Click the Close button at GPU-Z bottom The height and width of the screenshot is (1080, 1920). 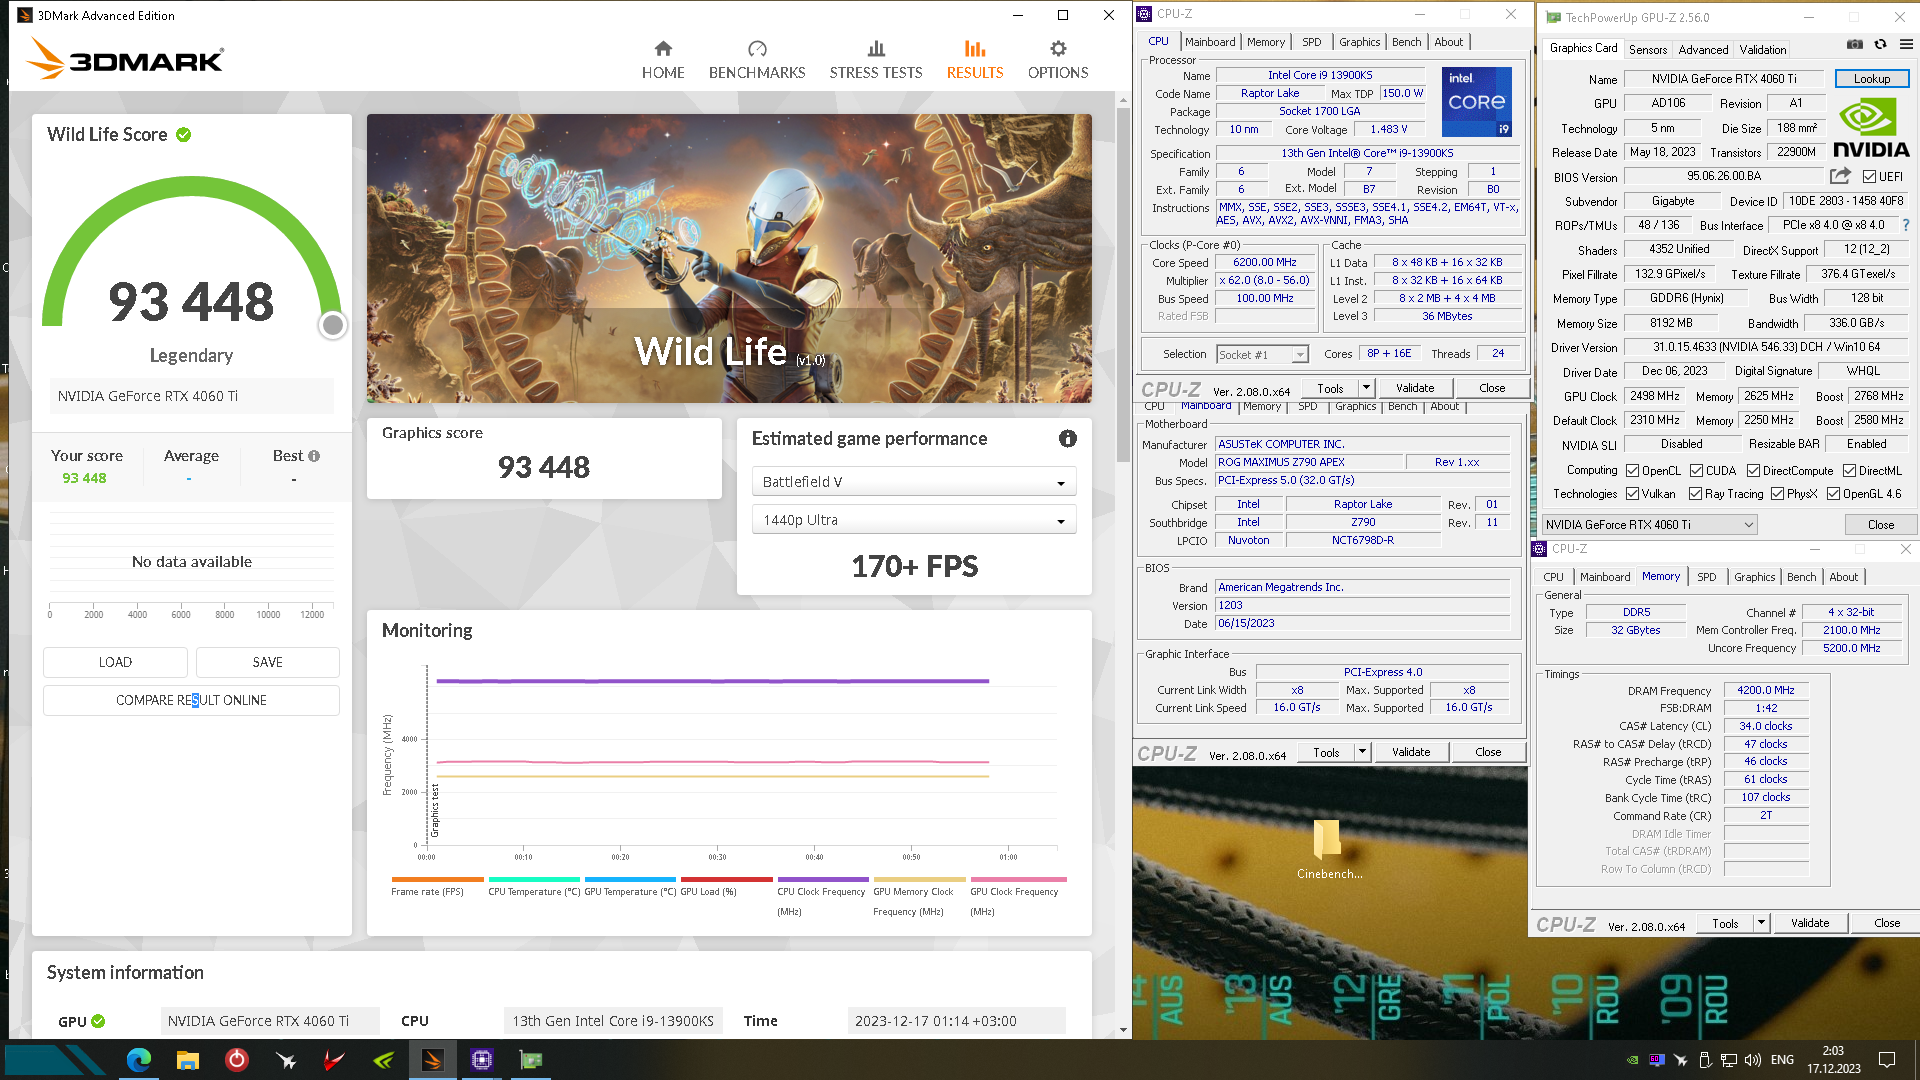[x=1880, y=525]
